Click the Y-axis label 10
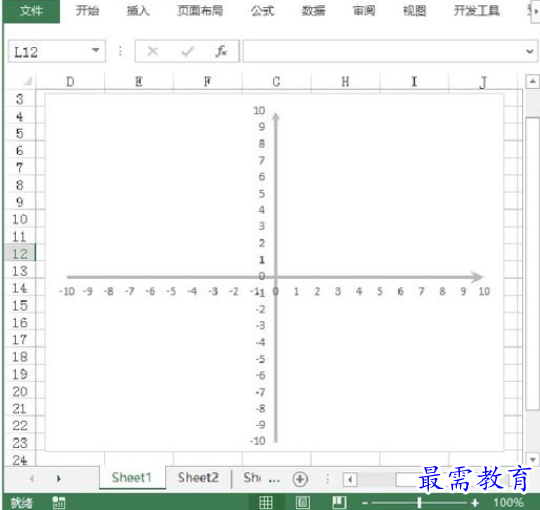This screenshot has width=540, height=510. [x=259, y=111]
